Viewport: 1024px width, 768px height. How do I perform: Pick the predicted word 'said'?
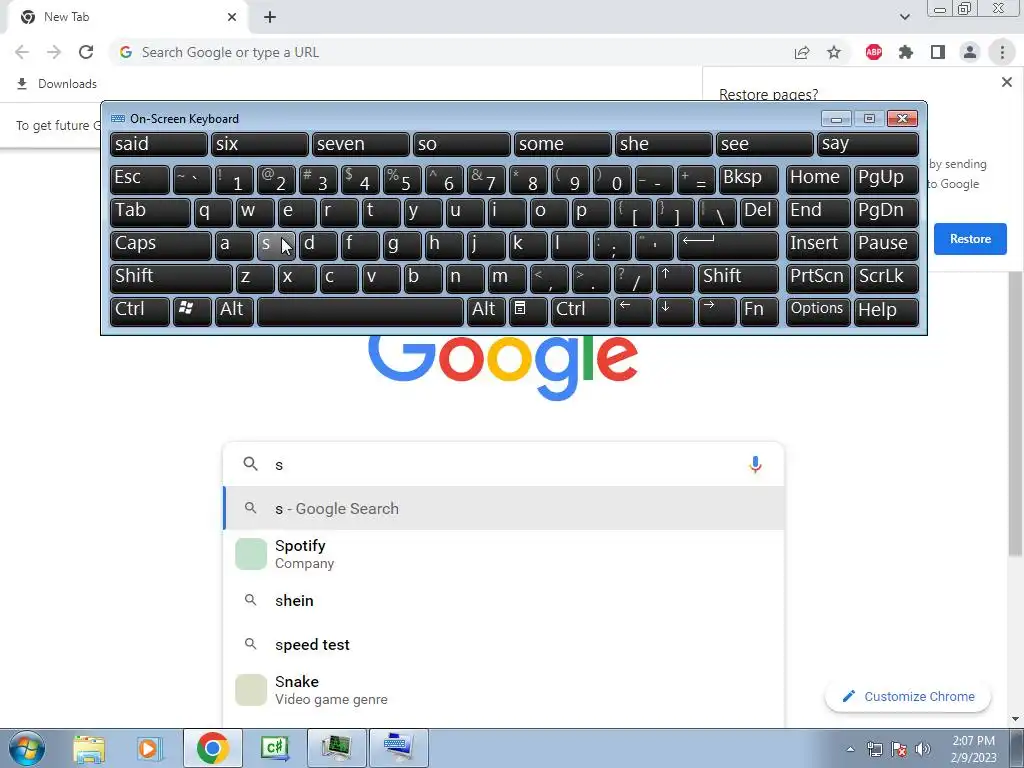tap(159, 144)
